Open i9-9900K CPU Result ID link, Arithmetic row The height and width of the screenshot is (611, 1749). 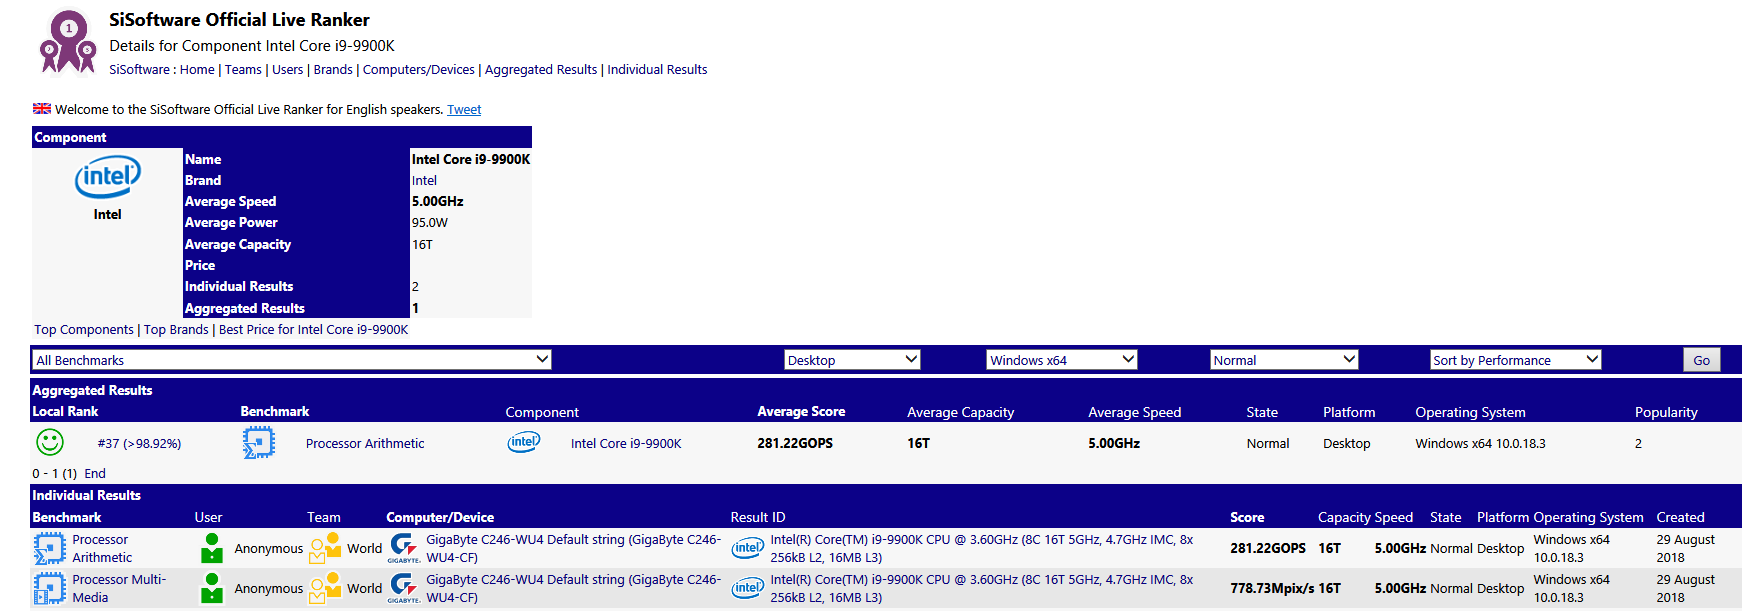[x=981, y=549]
